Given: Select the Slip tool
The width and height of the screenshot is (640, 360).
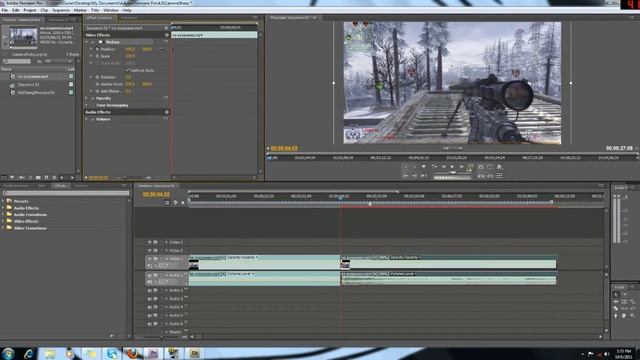Looking at the screenshot, I should tap(624, 309).
